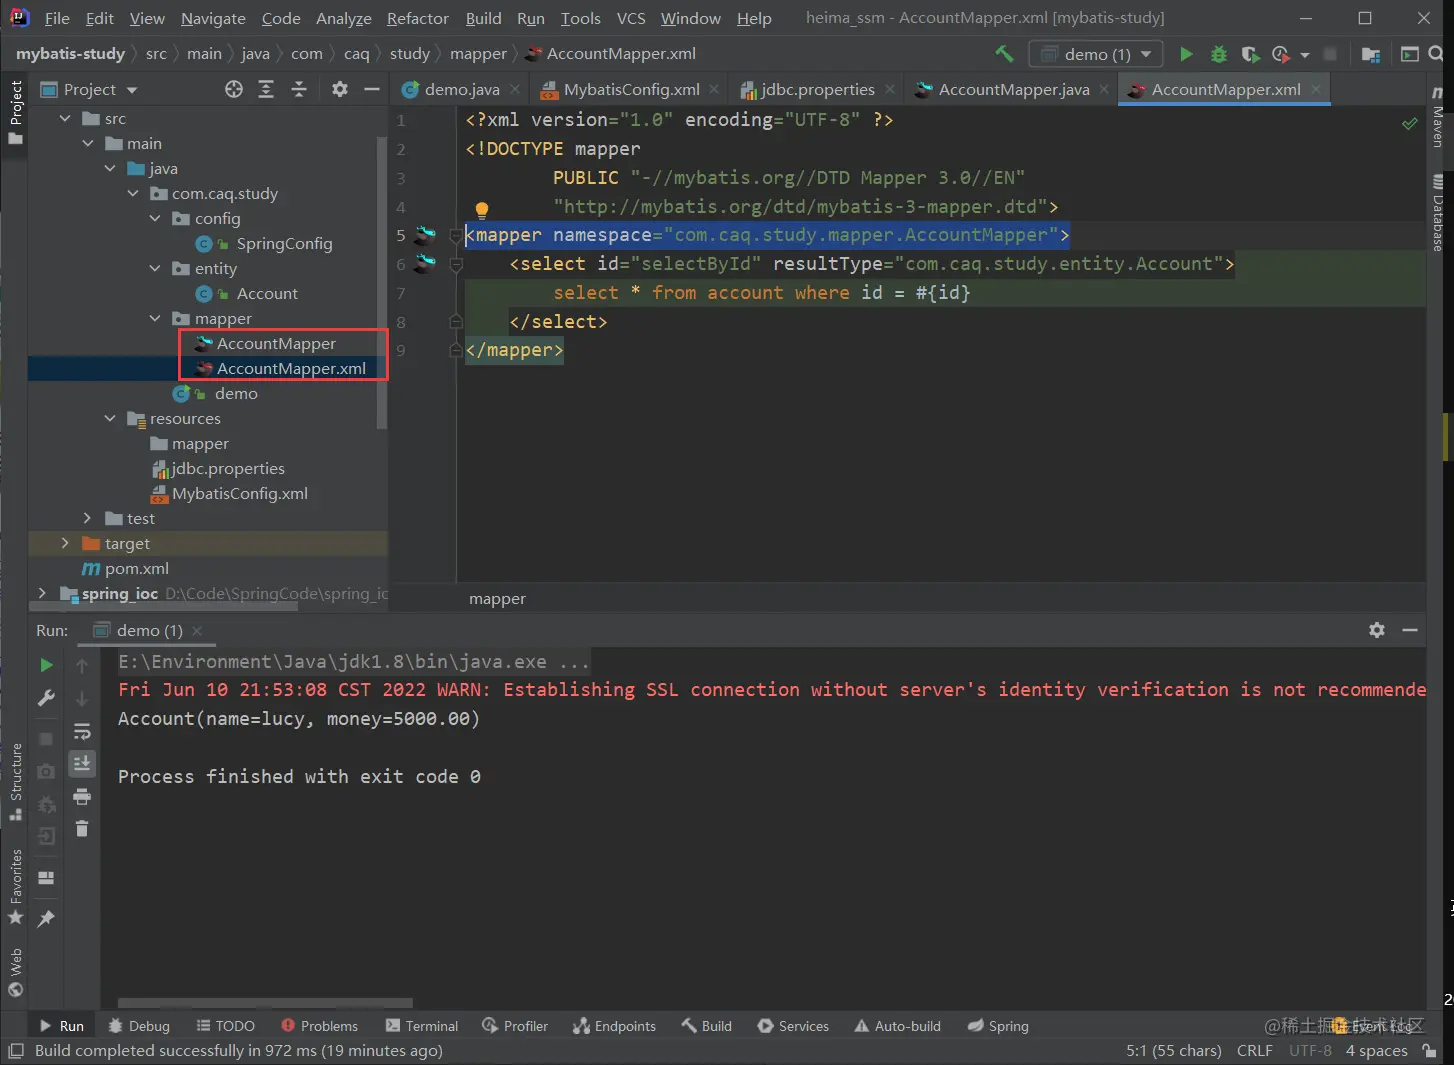Image resolution: width=1454 pixels, height=1065 pixels.
Task: Rerun demo with the green Run panel arrow
Action: click(46, 665)
